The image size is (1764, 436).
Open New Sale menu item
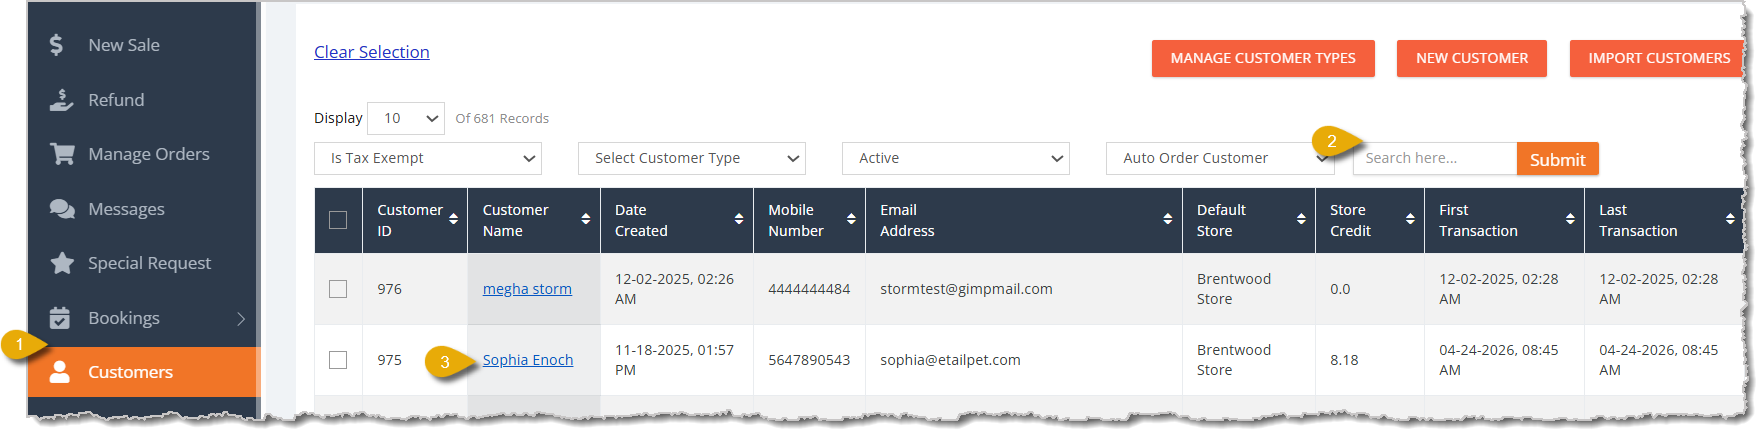pos(124,45)
